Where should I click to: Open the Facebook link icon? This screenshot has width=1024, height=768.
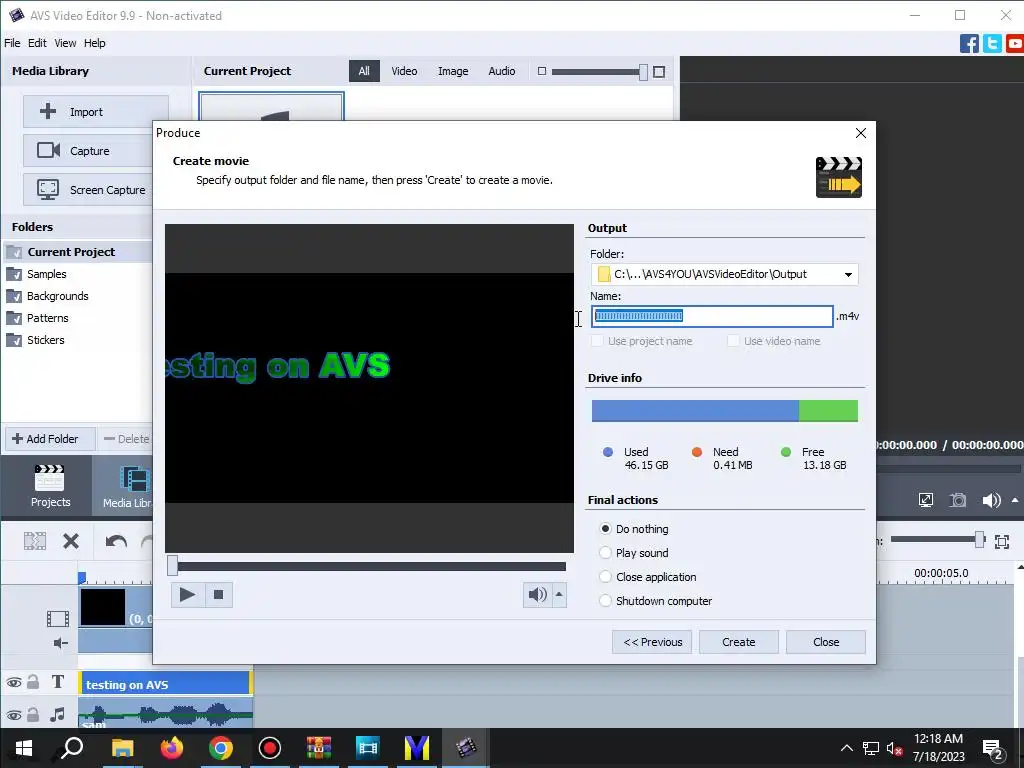click(969, 44)
